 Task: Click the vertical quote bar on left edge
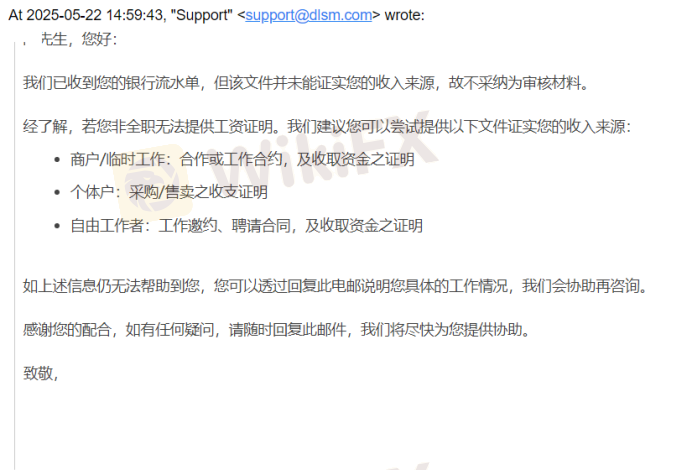[x=15, y=256]
